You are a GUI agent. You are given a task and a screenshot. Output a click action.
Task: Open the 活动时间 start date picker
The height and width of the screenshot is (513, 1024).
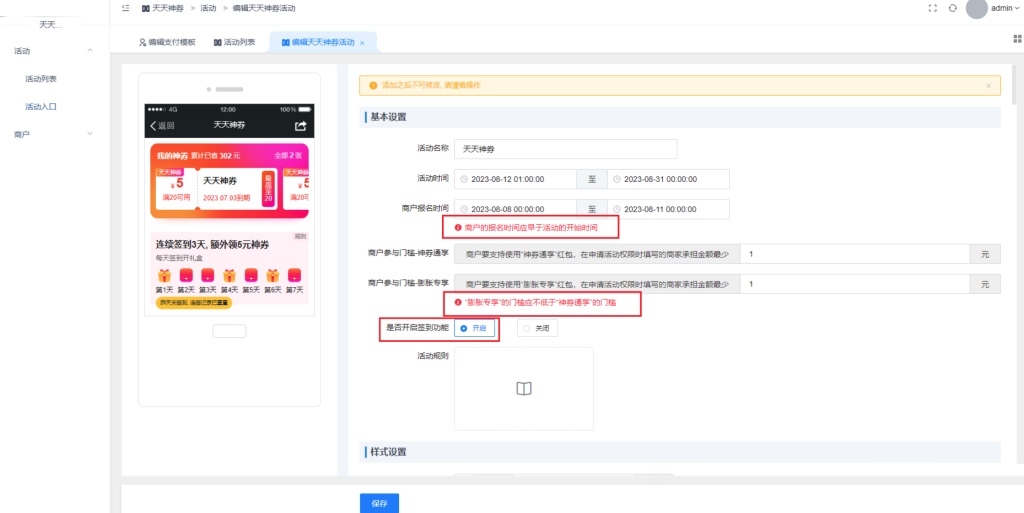[516, 179]
